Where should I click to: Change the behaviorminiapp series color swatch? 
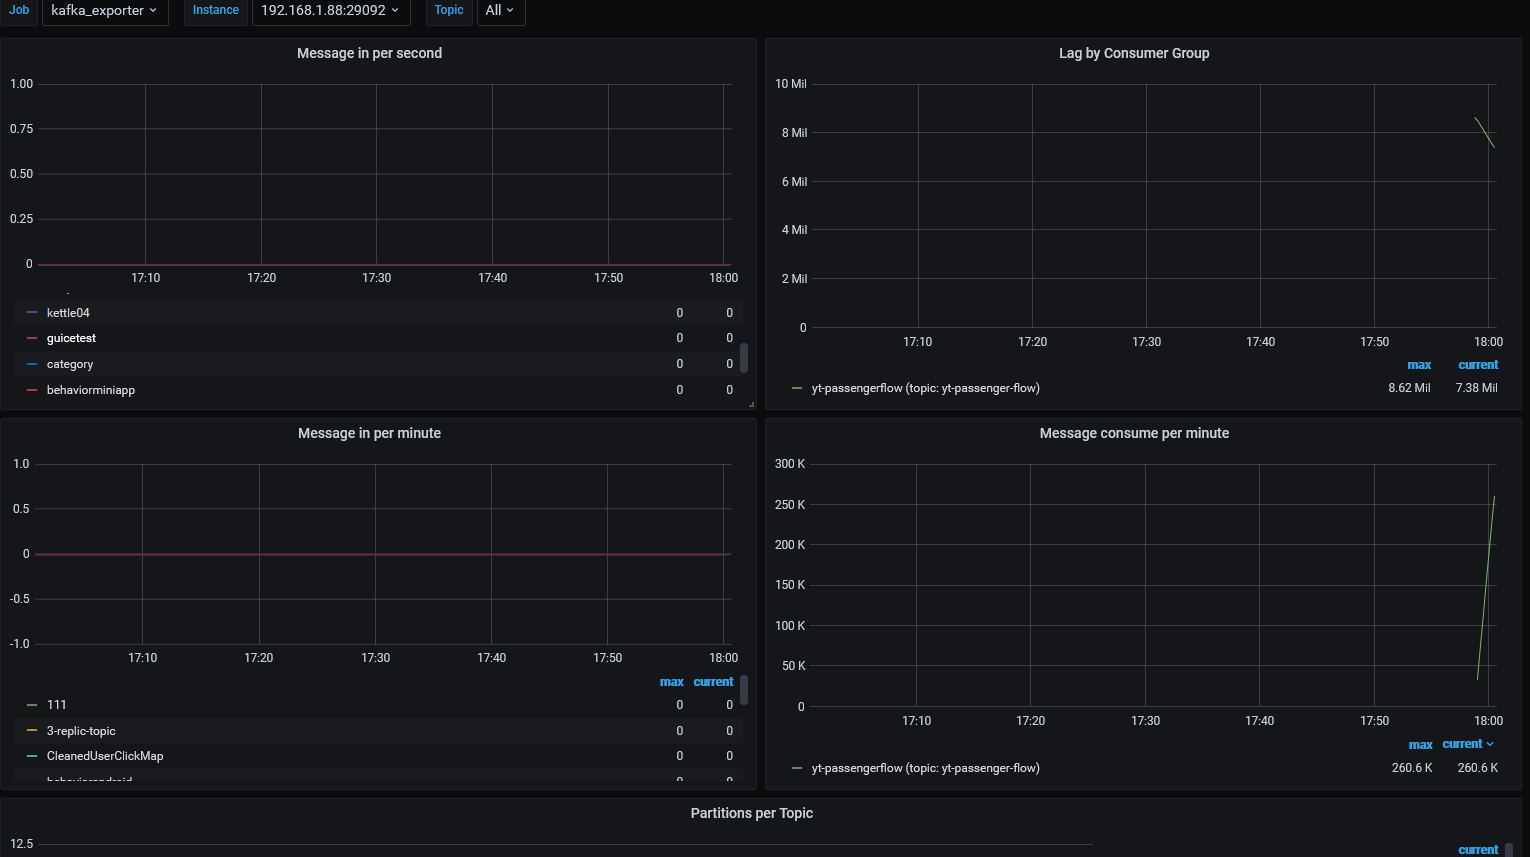click(x=32, y=391)
